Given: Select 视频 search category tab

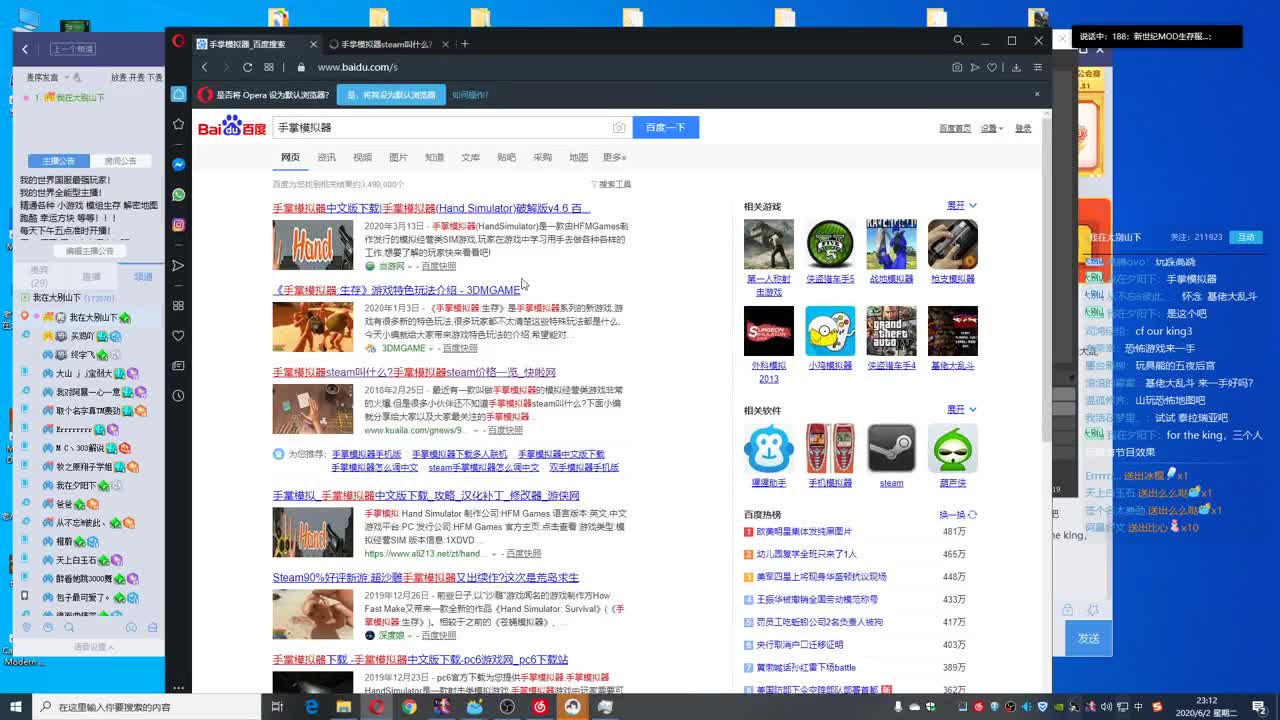Looking at the screenshot, I should click(x=362, y=157).
